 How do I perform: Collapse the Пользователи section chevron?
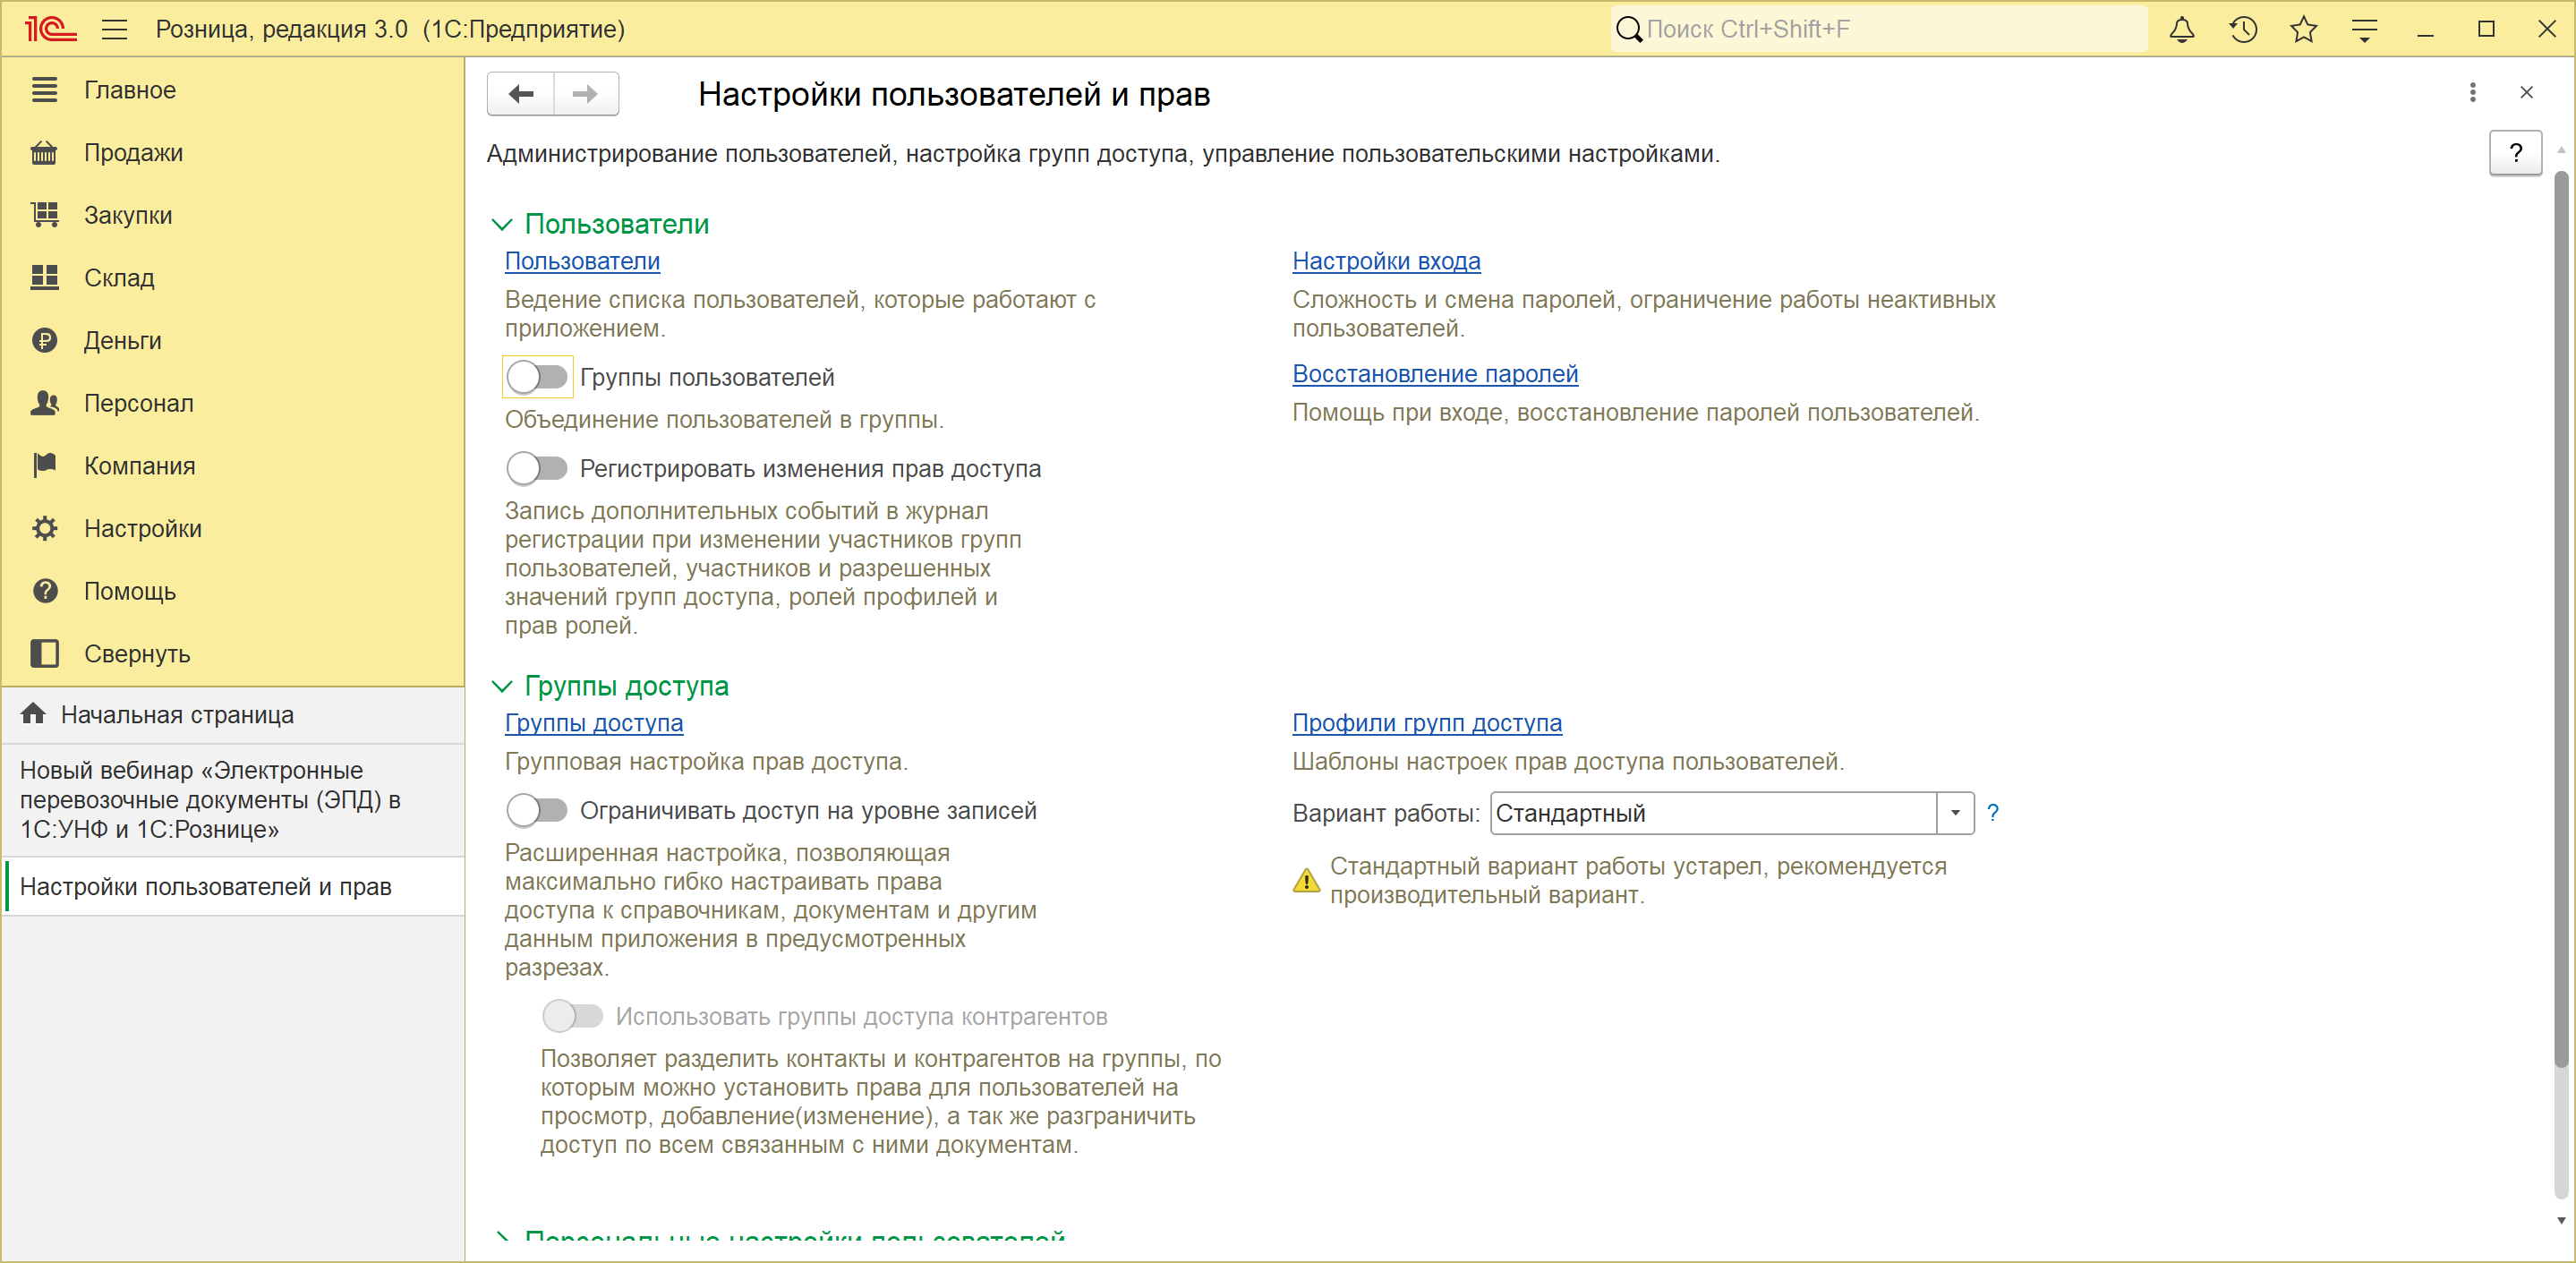(502, 225)
